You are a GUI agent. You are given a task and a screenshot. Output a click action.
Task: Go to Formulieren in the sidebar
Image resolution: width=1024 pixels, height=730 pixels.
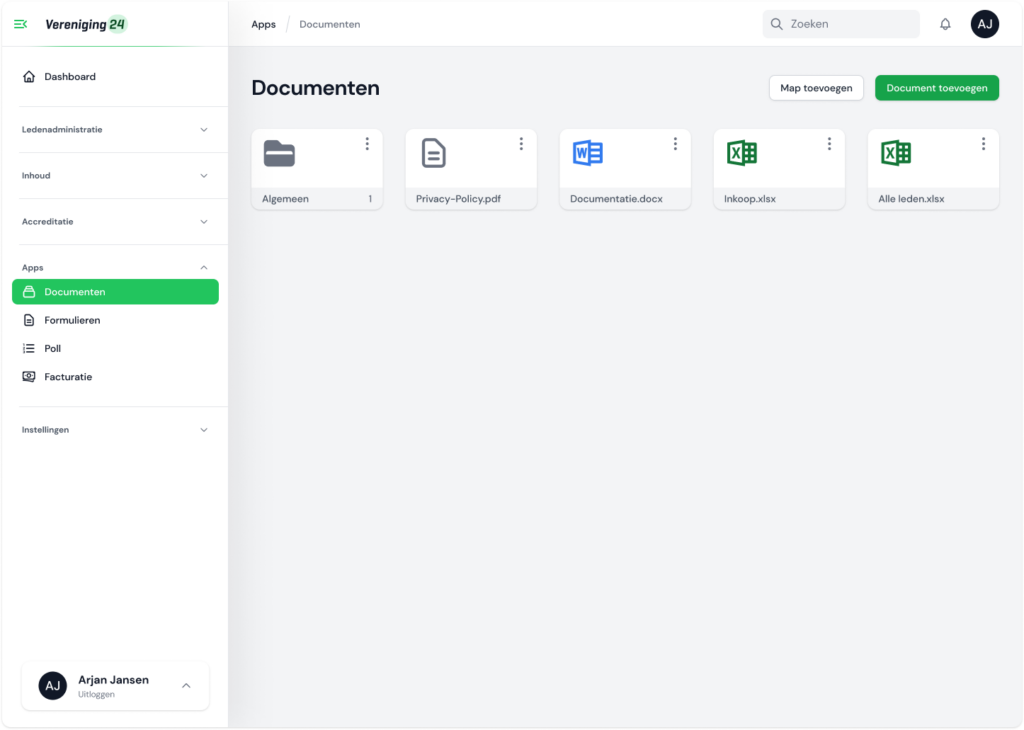[x=72, y=320]
